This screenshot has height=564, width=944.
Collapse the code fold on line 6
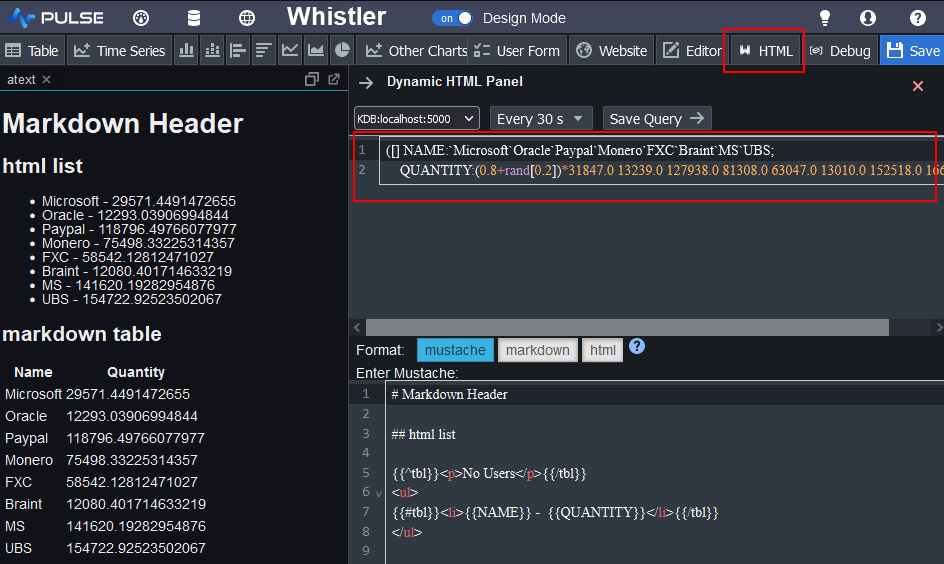tap(379, 494)
